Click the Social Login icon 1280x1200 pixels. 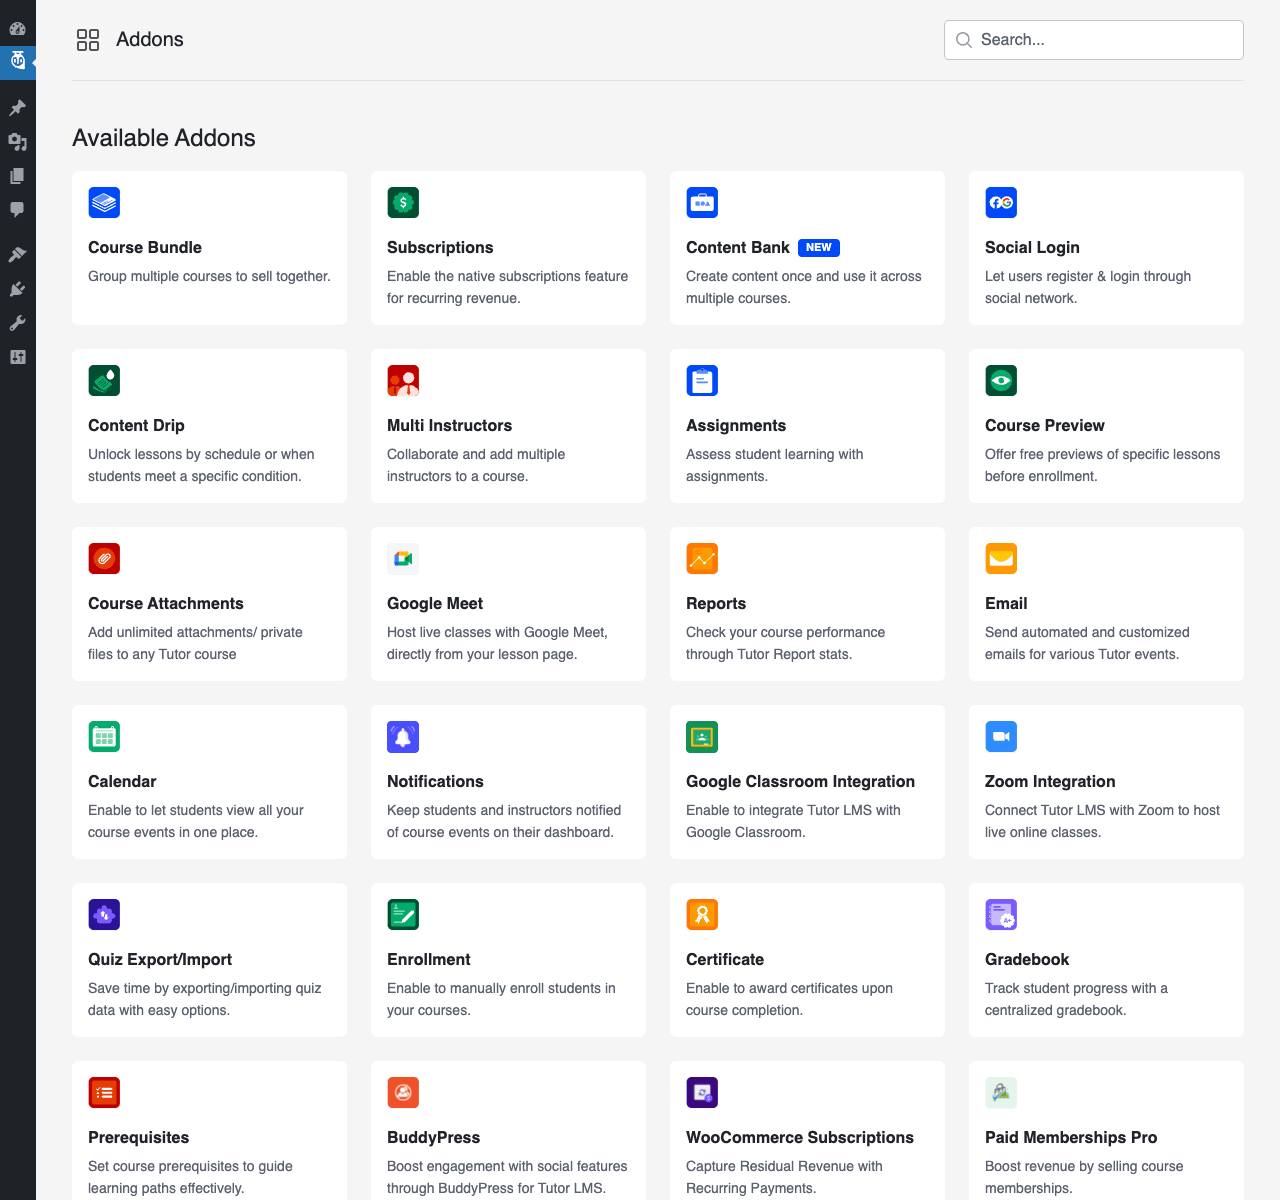point(1001,203)
